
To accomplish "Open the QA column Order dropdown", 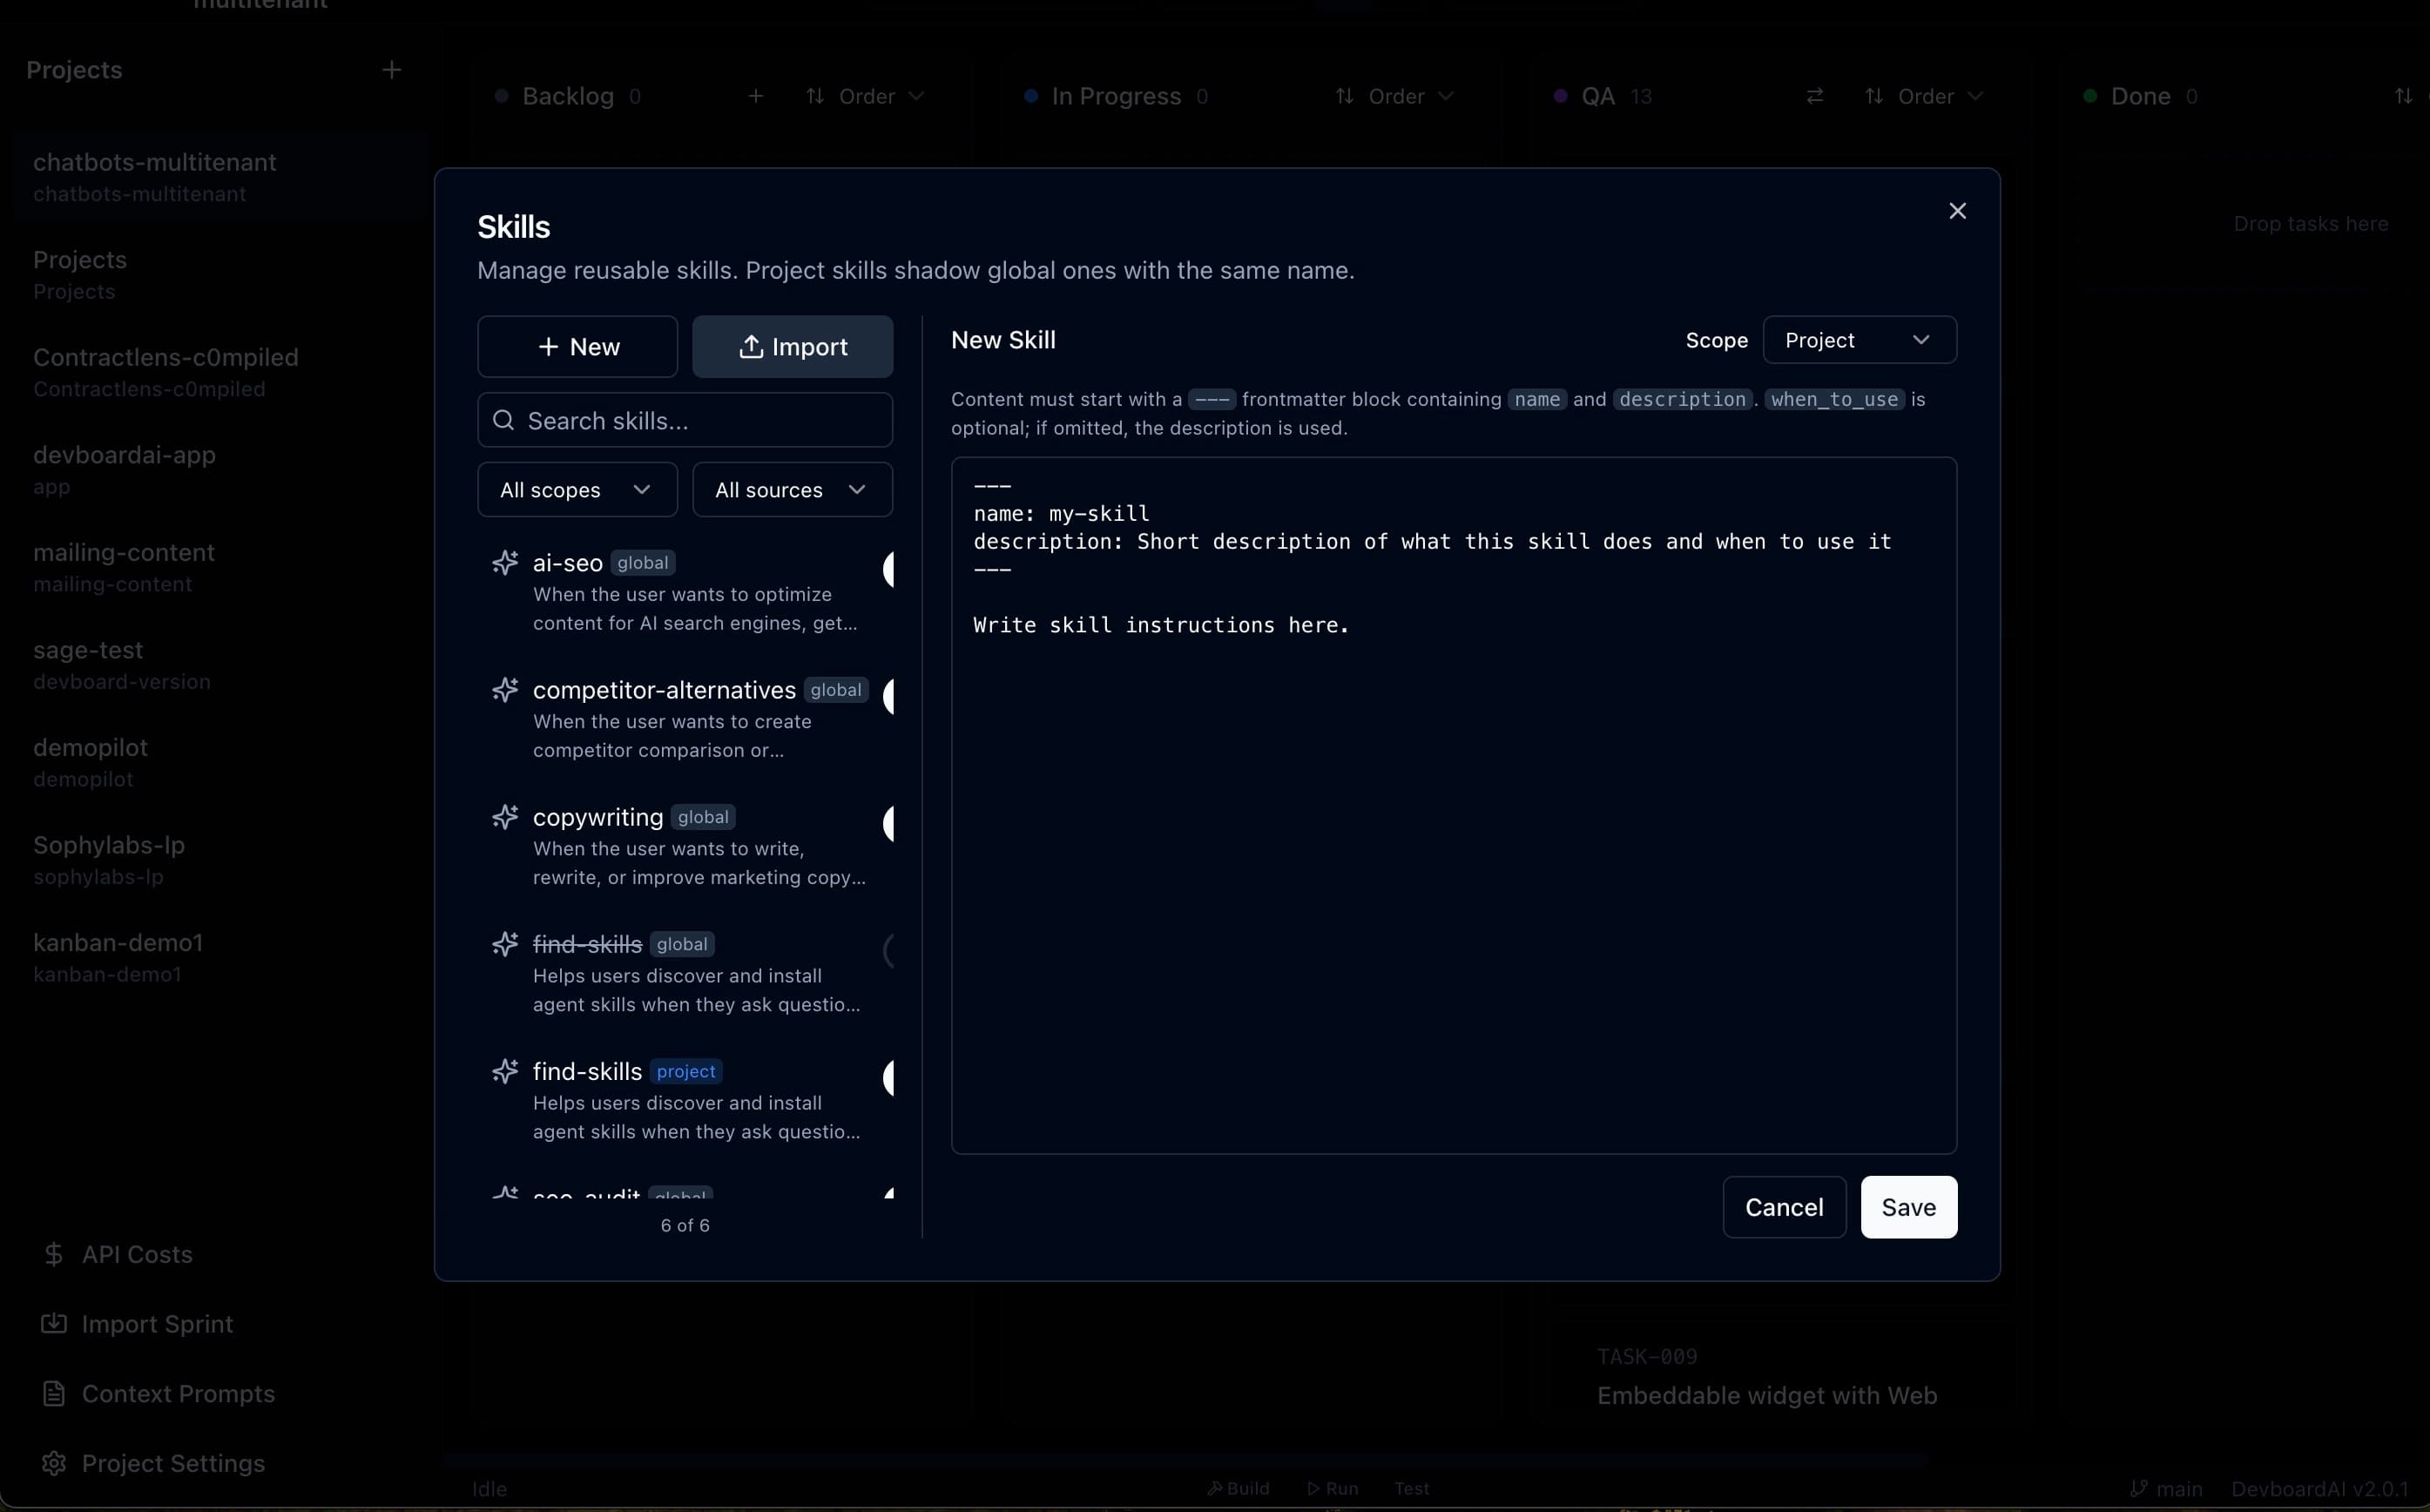I will [x=1925, y=96].
